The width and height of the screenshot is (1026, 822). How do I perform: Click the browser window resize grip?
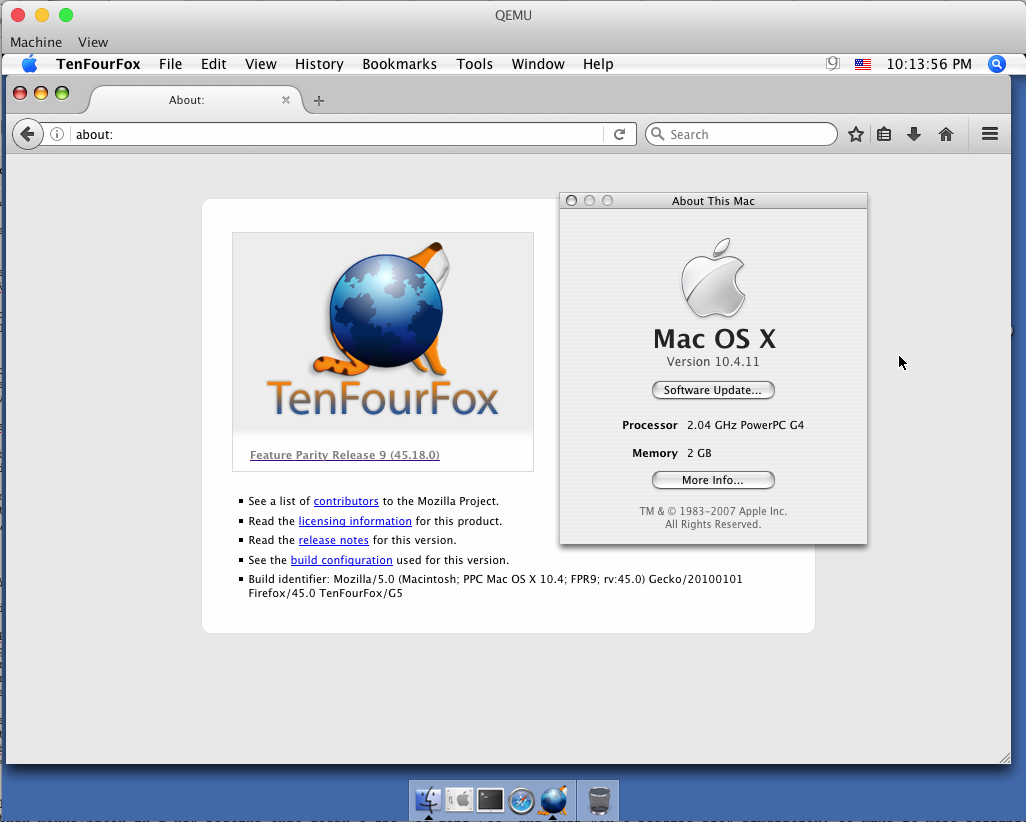pos(1004,758)
